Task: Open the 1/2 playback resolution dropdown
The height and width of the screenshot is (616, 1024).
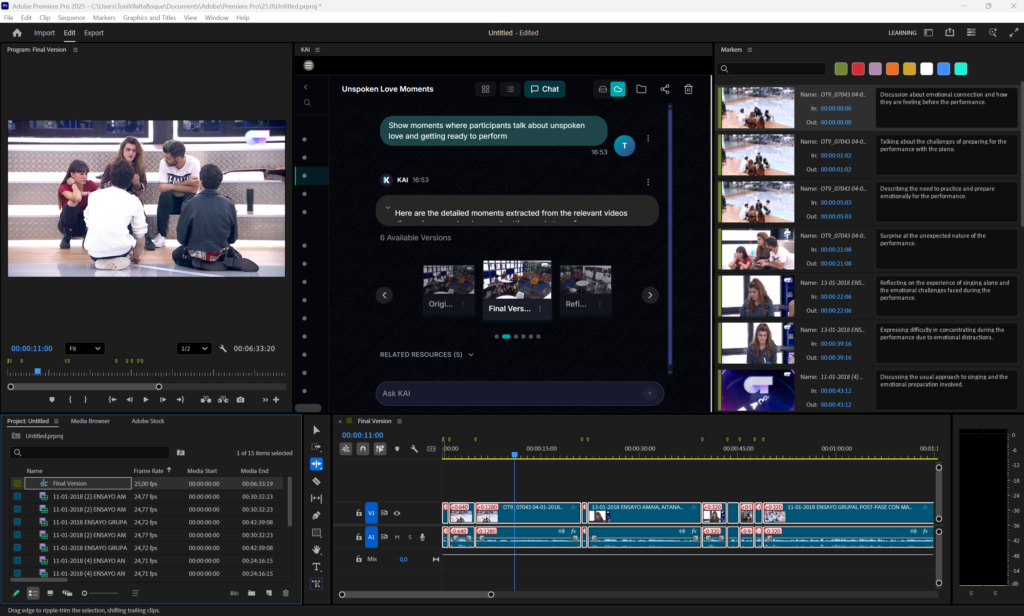Action: 195,348
